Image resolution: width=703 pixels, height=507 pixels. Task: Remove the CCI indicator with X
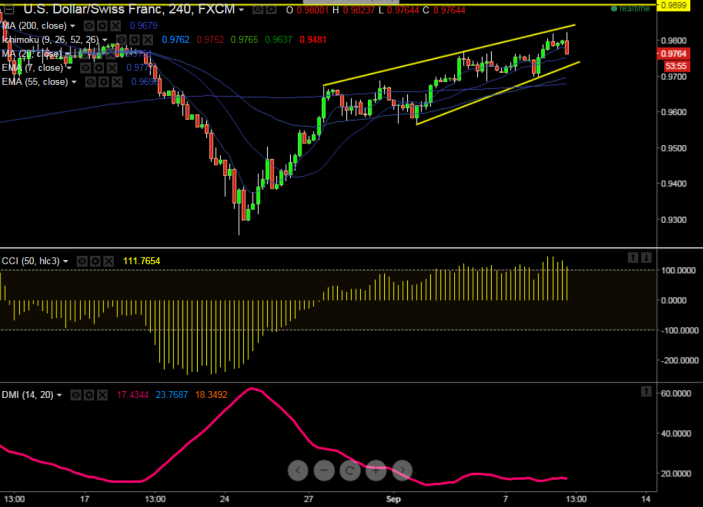click(x=108, y=261)
